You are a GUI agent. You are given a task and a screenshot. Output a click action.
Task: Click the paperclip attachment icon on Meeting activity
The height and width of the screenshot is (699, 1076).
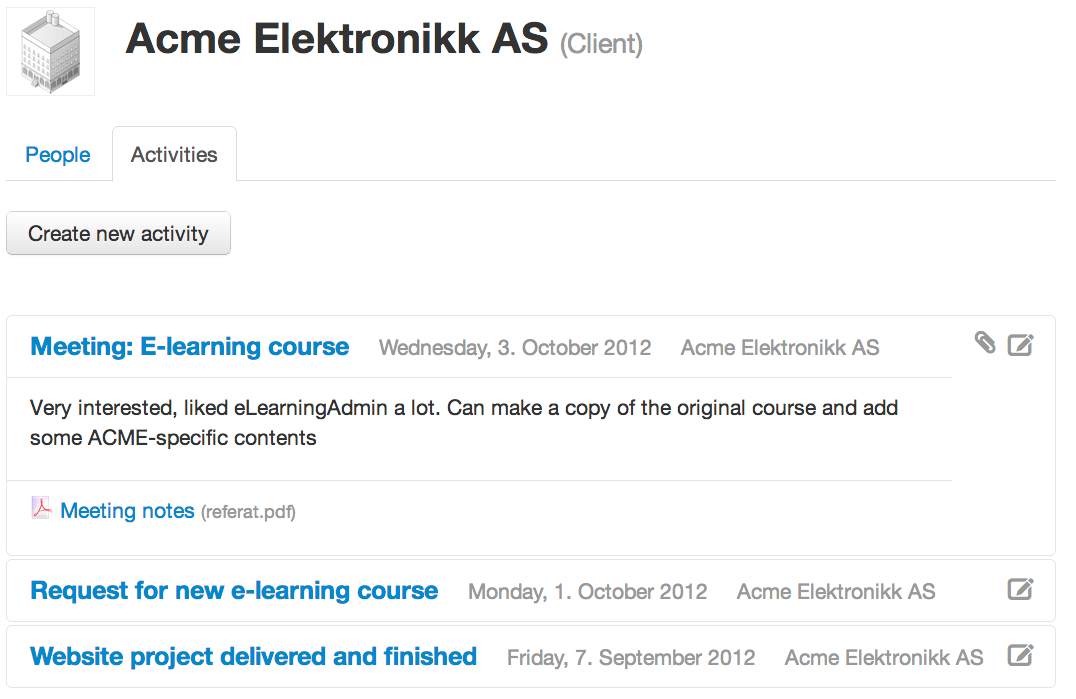985,342
